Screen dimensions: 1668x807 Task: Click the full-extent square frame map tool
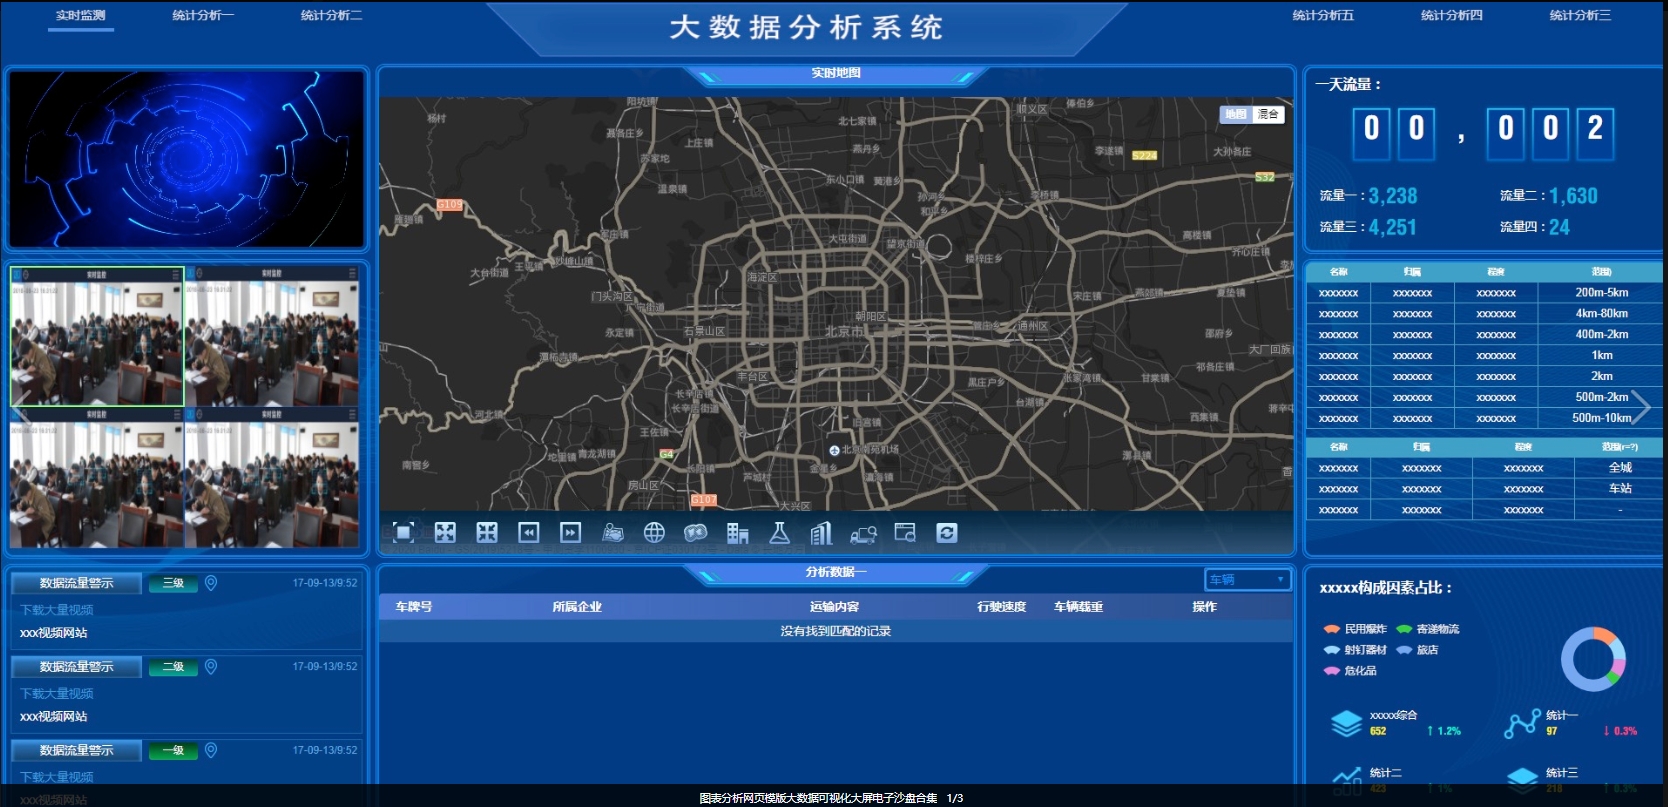click(x=404, y=533)
